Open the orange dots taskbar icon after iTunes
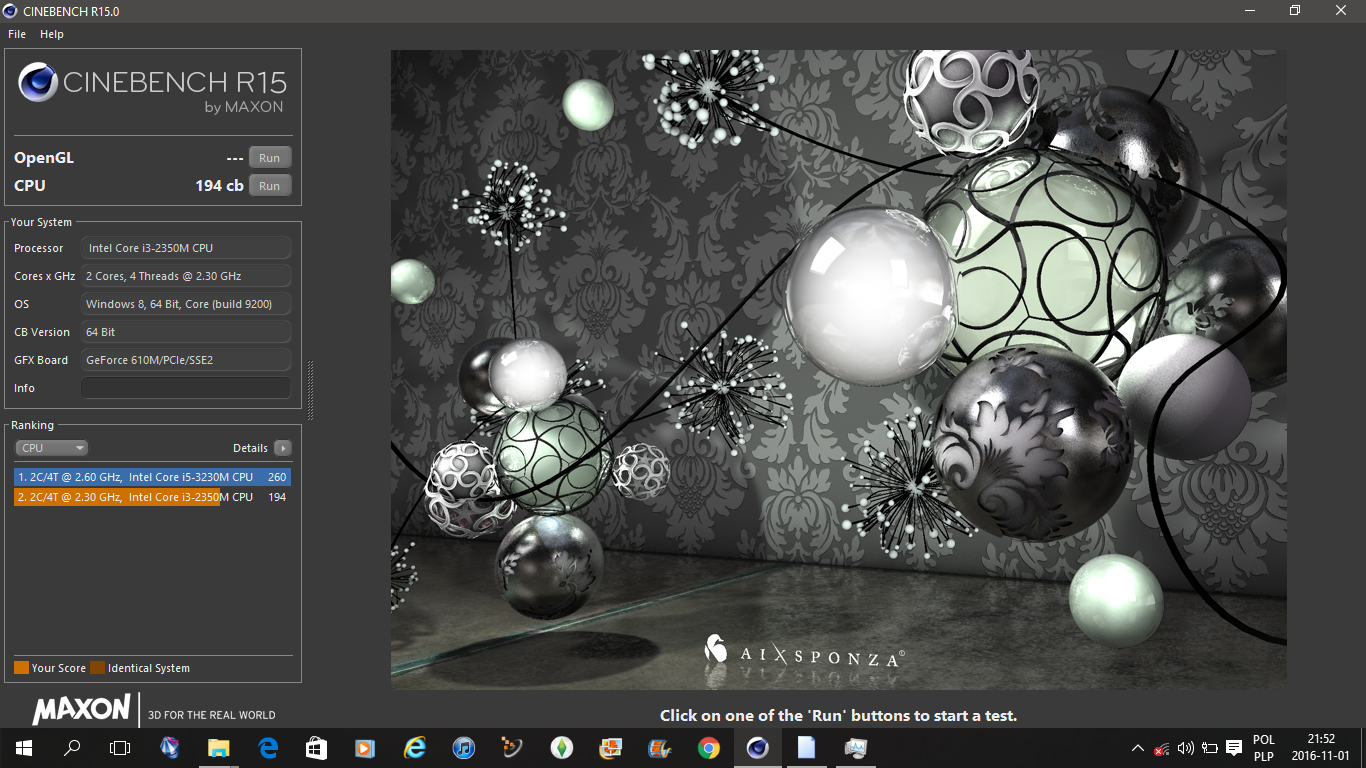Image resolution: width=1366 pixels, height=768 pixels. [512, 748]
